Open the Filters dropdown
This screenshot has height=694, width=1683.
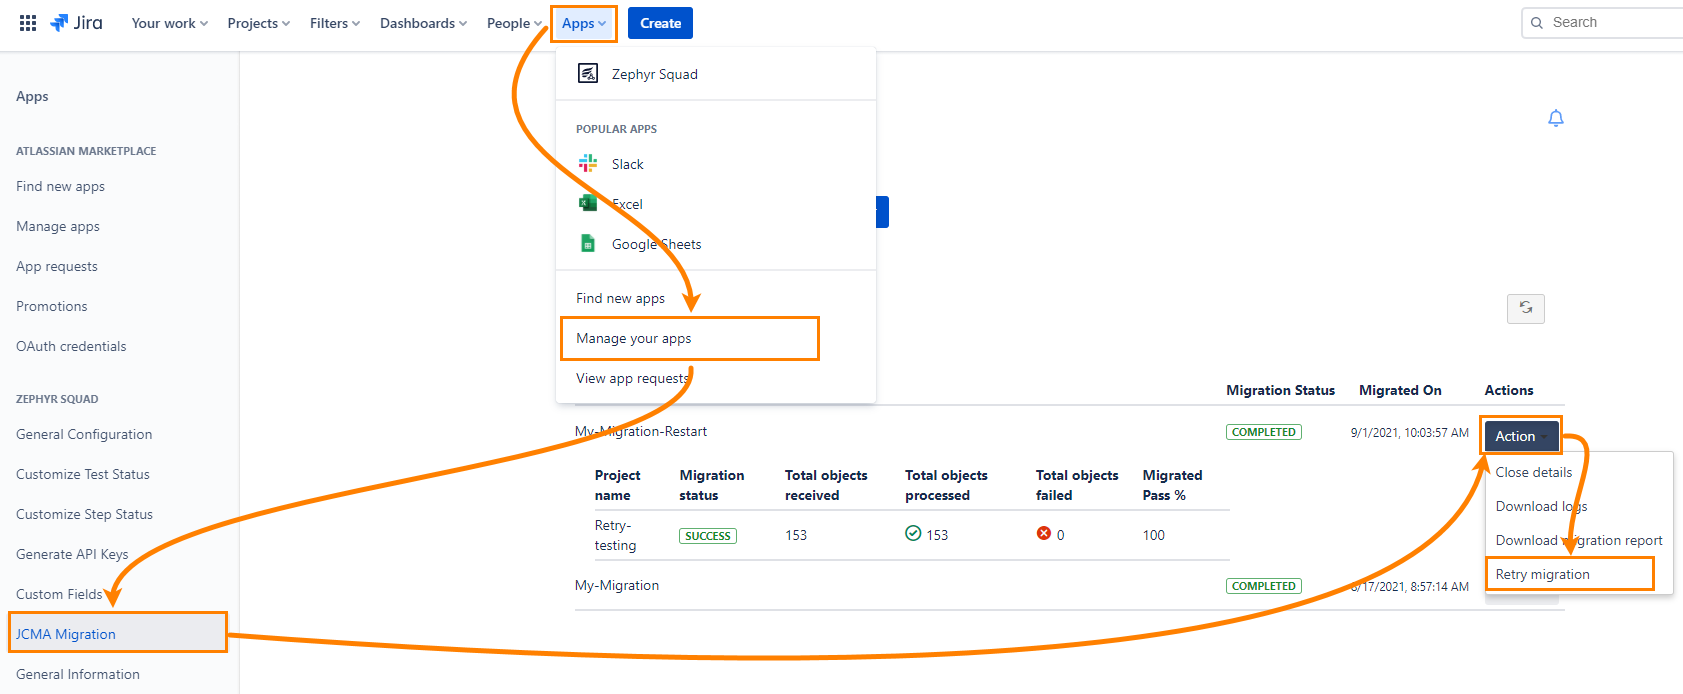334,23
